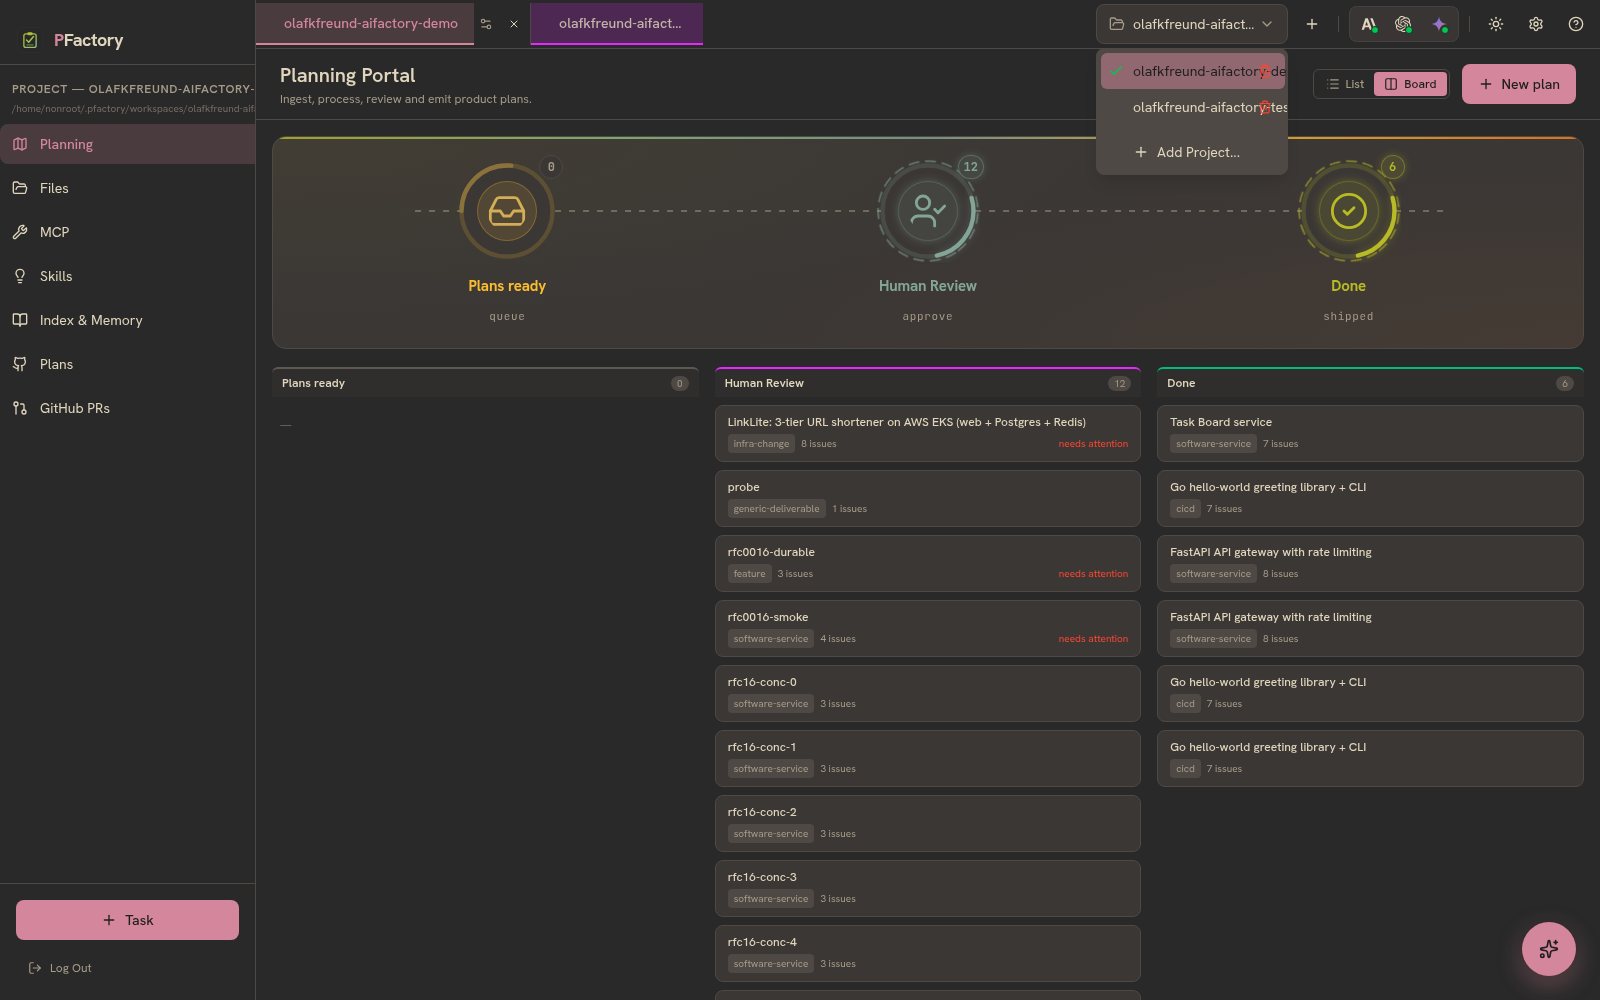Click the plus icon beside project selector
1600x1000 pixels.
[1312, 24]
